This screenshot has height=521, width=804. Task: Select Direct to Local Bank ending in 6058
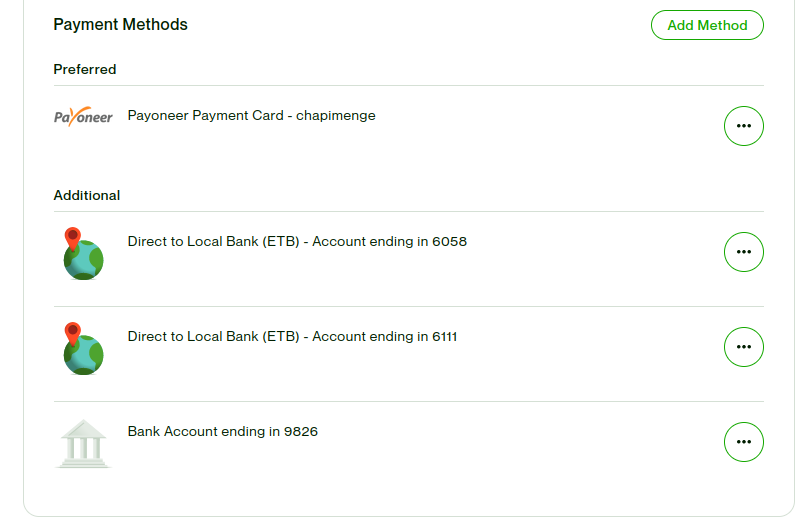[x=297, y=242]
